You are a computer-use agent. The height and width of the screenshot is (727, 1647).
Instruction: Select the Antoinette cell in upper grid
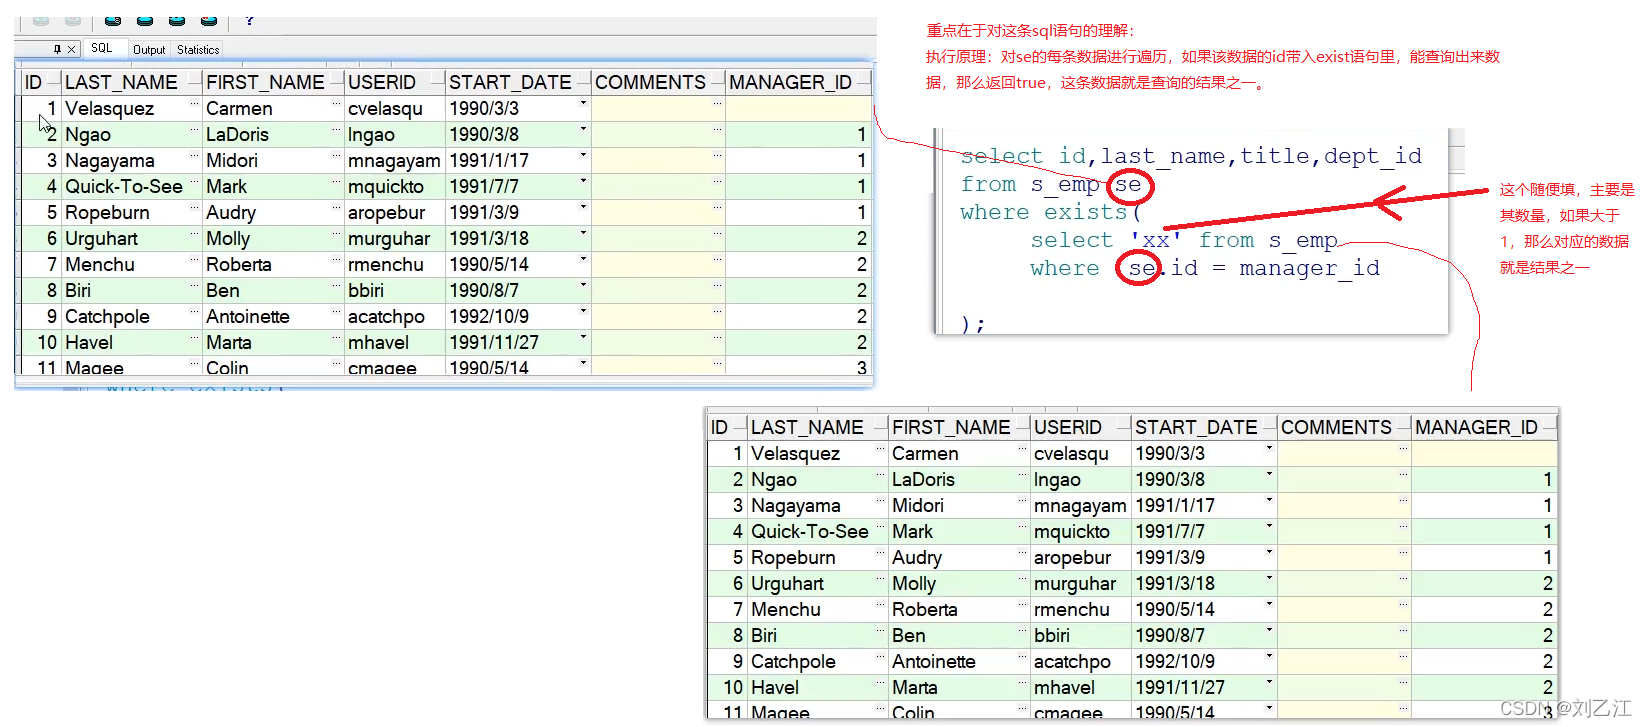(273, 316)
